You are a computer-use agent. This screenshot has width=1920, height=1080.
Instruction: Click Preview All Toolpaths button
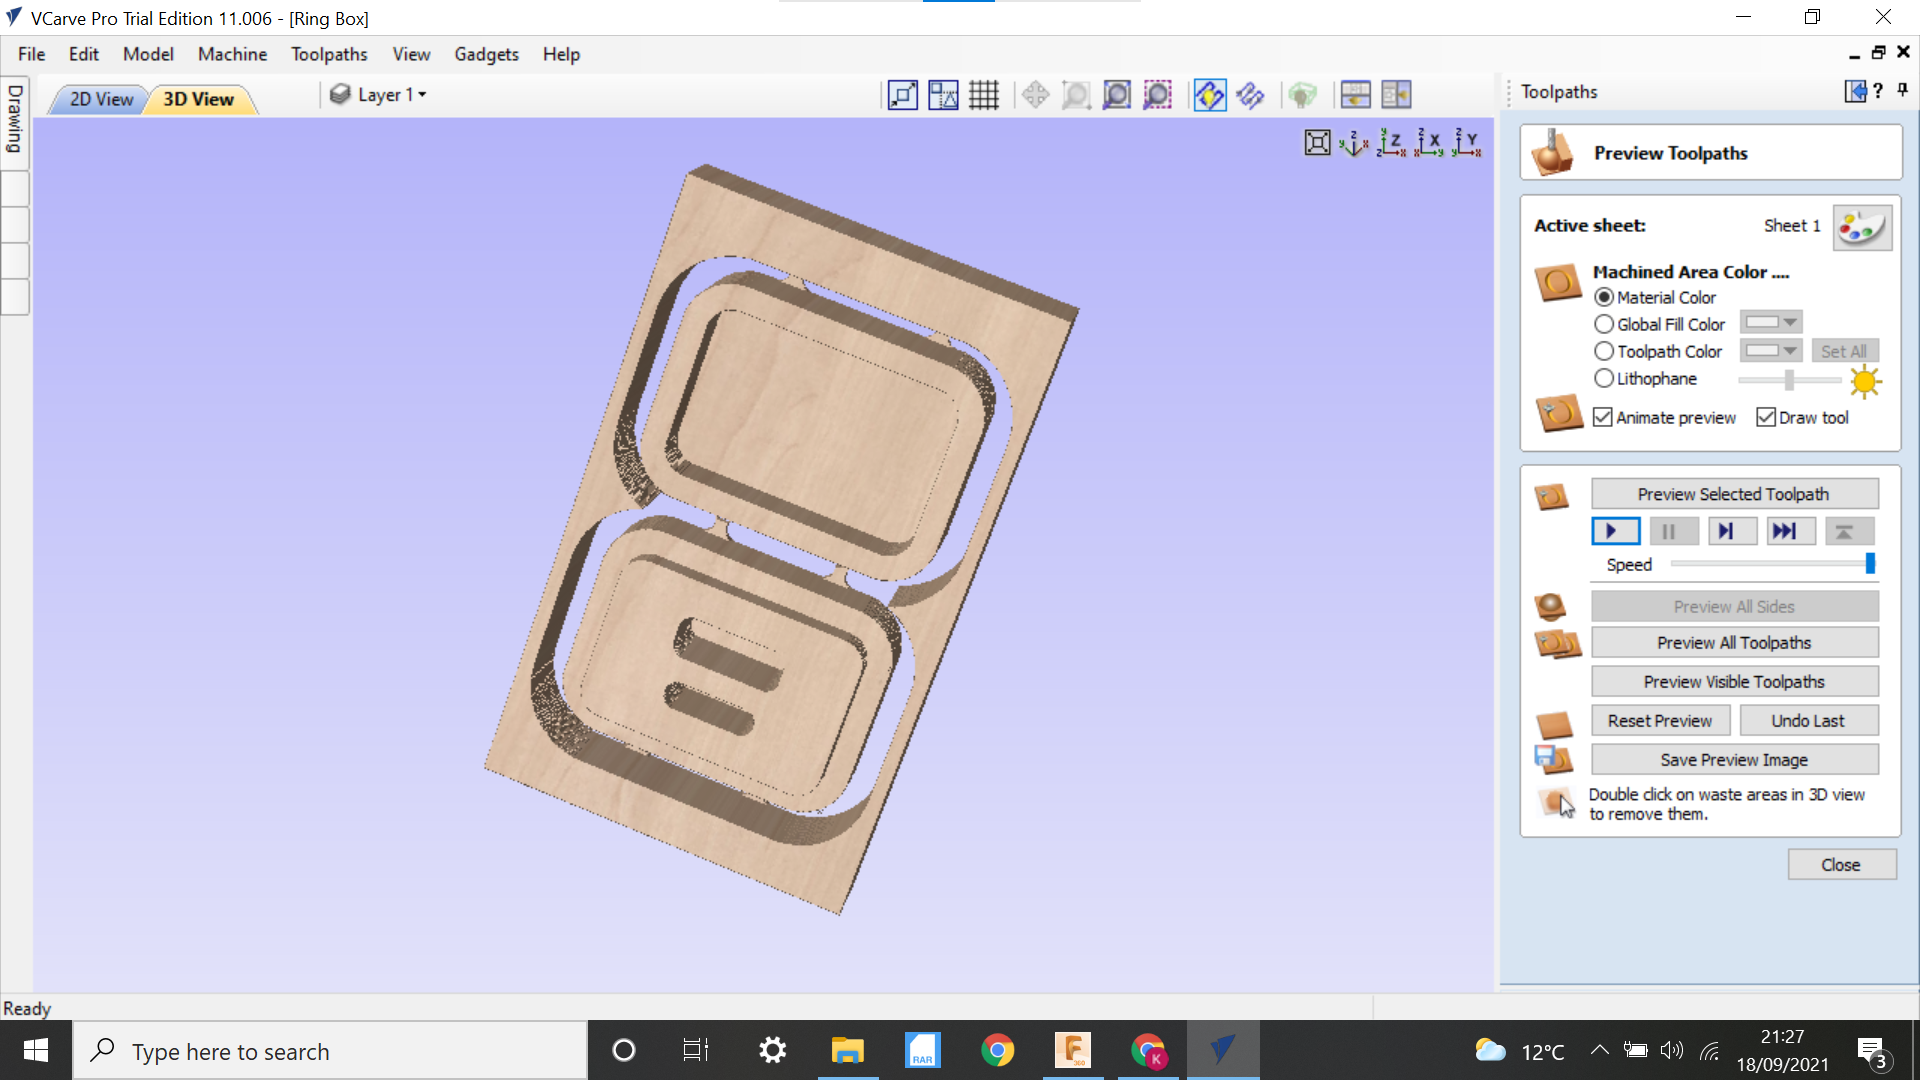(x=1734, y=643)
